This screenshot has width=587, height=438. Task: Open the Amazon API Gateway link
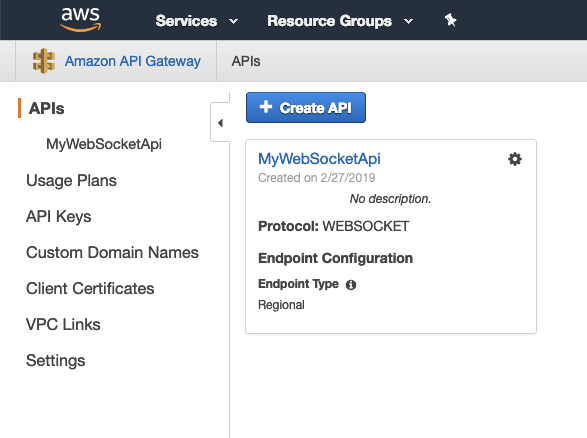133,61
